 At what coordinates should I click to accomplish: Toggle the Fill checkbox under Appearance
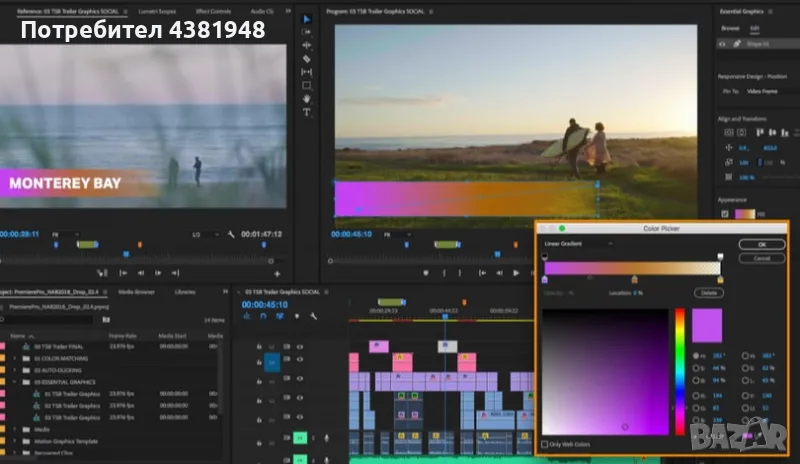(x=725, y=214)
